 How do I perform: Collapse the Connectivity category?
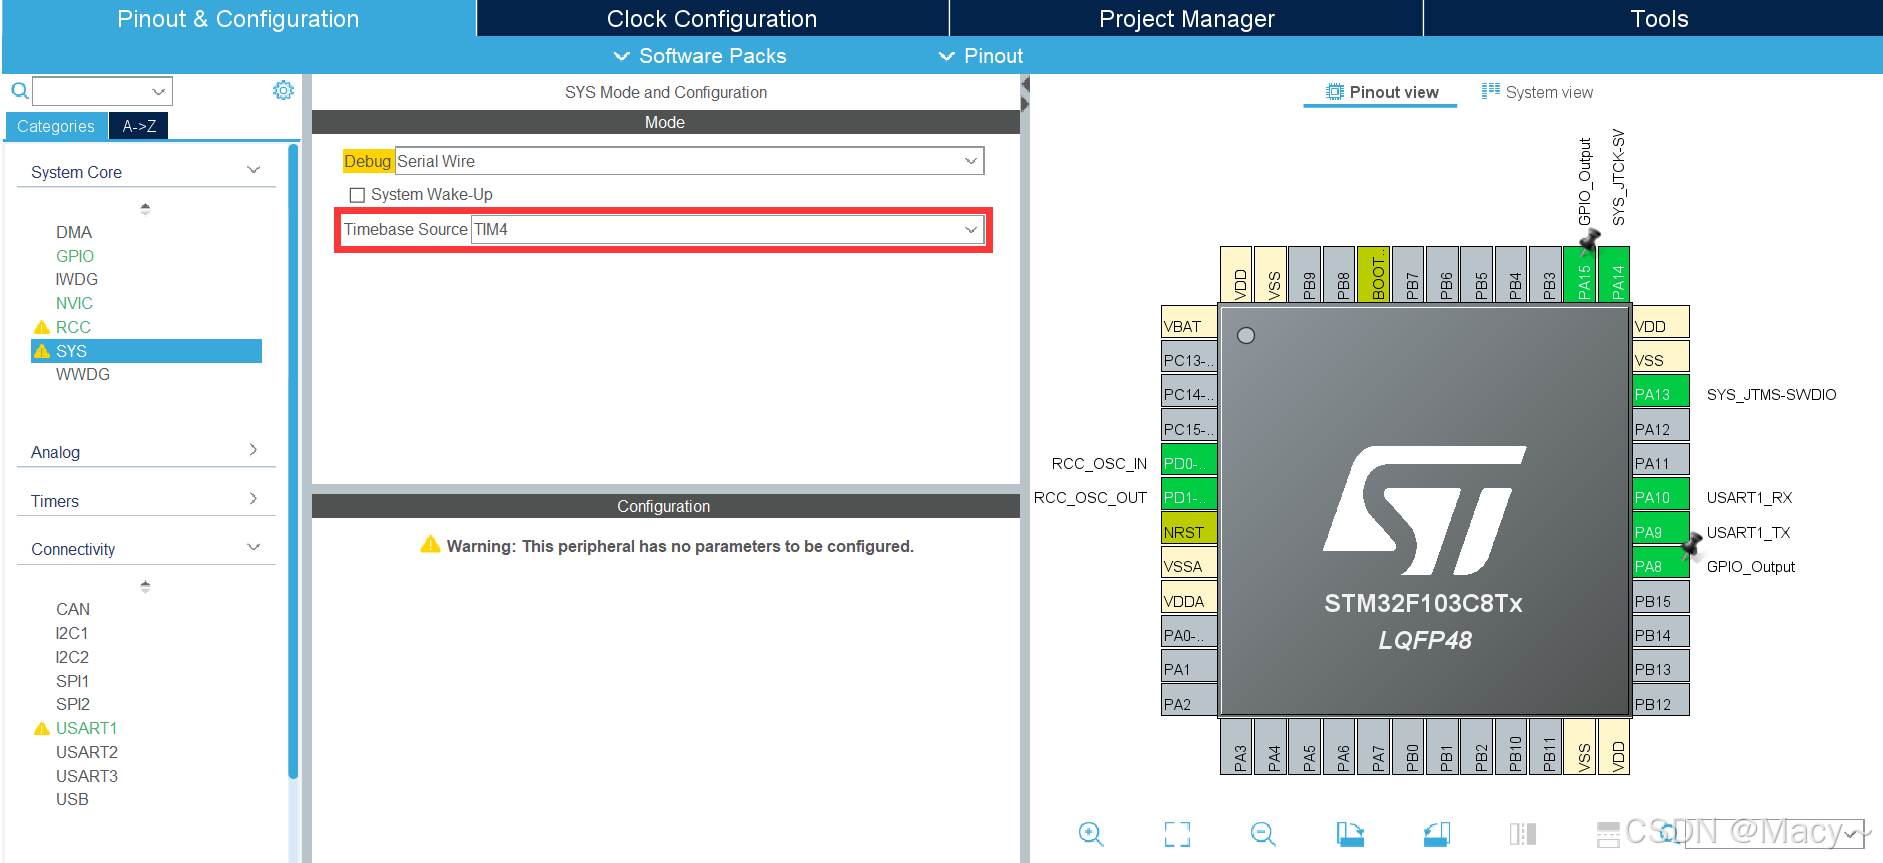[253, 548]
